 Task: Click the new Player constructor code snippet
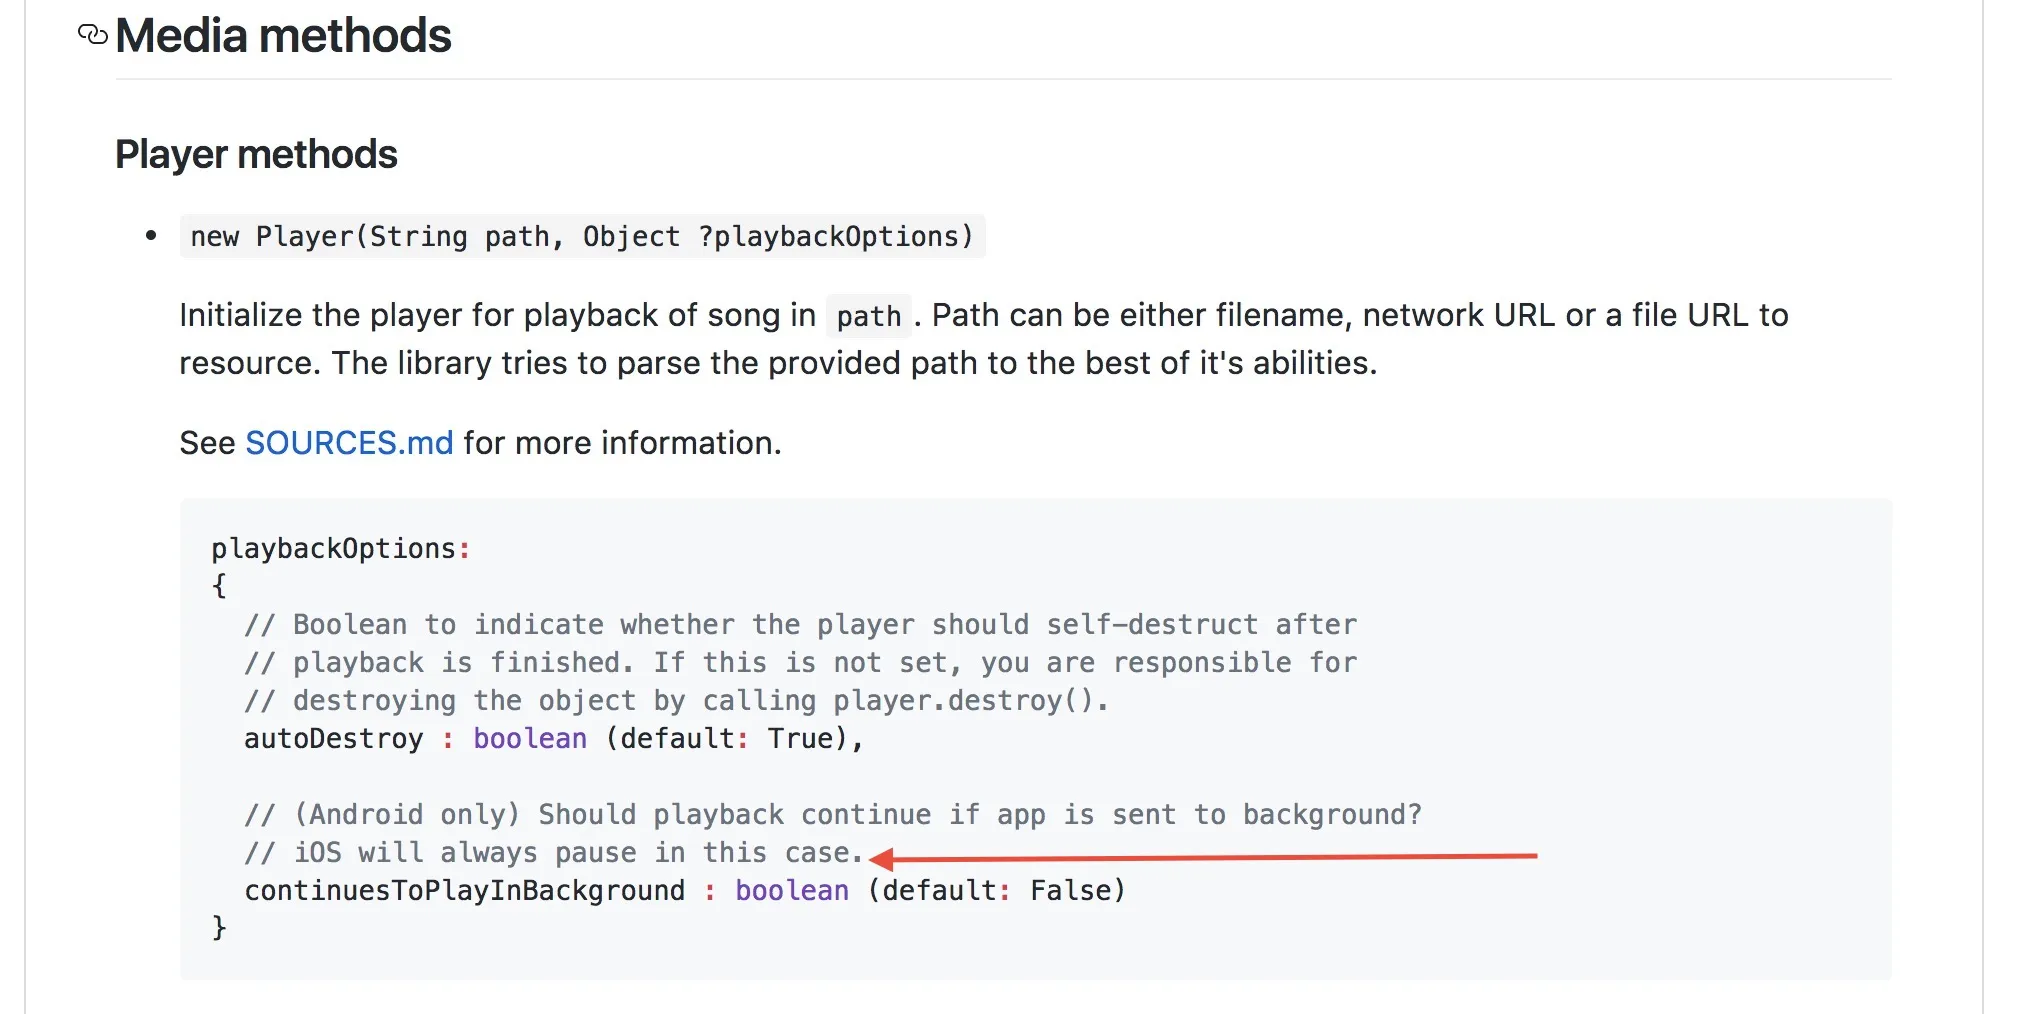click(x=581, y=237)
